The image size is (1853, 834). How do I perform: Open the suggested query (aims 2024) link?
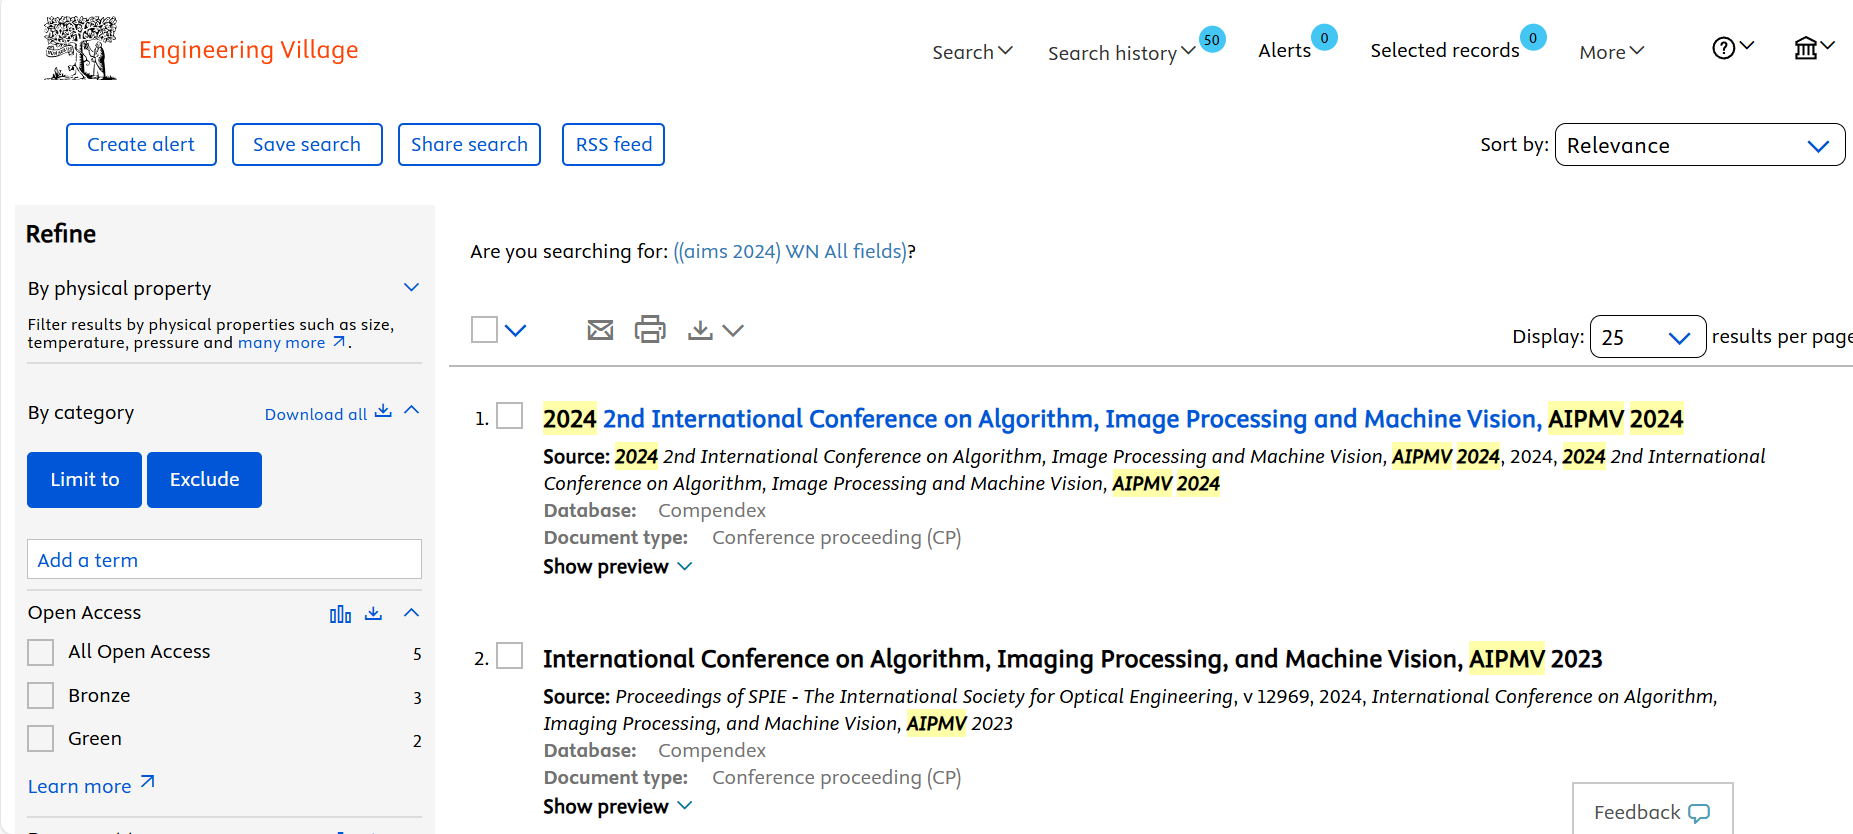790,251
